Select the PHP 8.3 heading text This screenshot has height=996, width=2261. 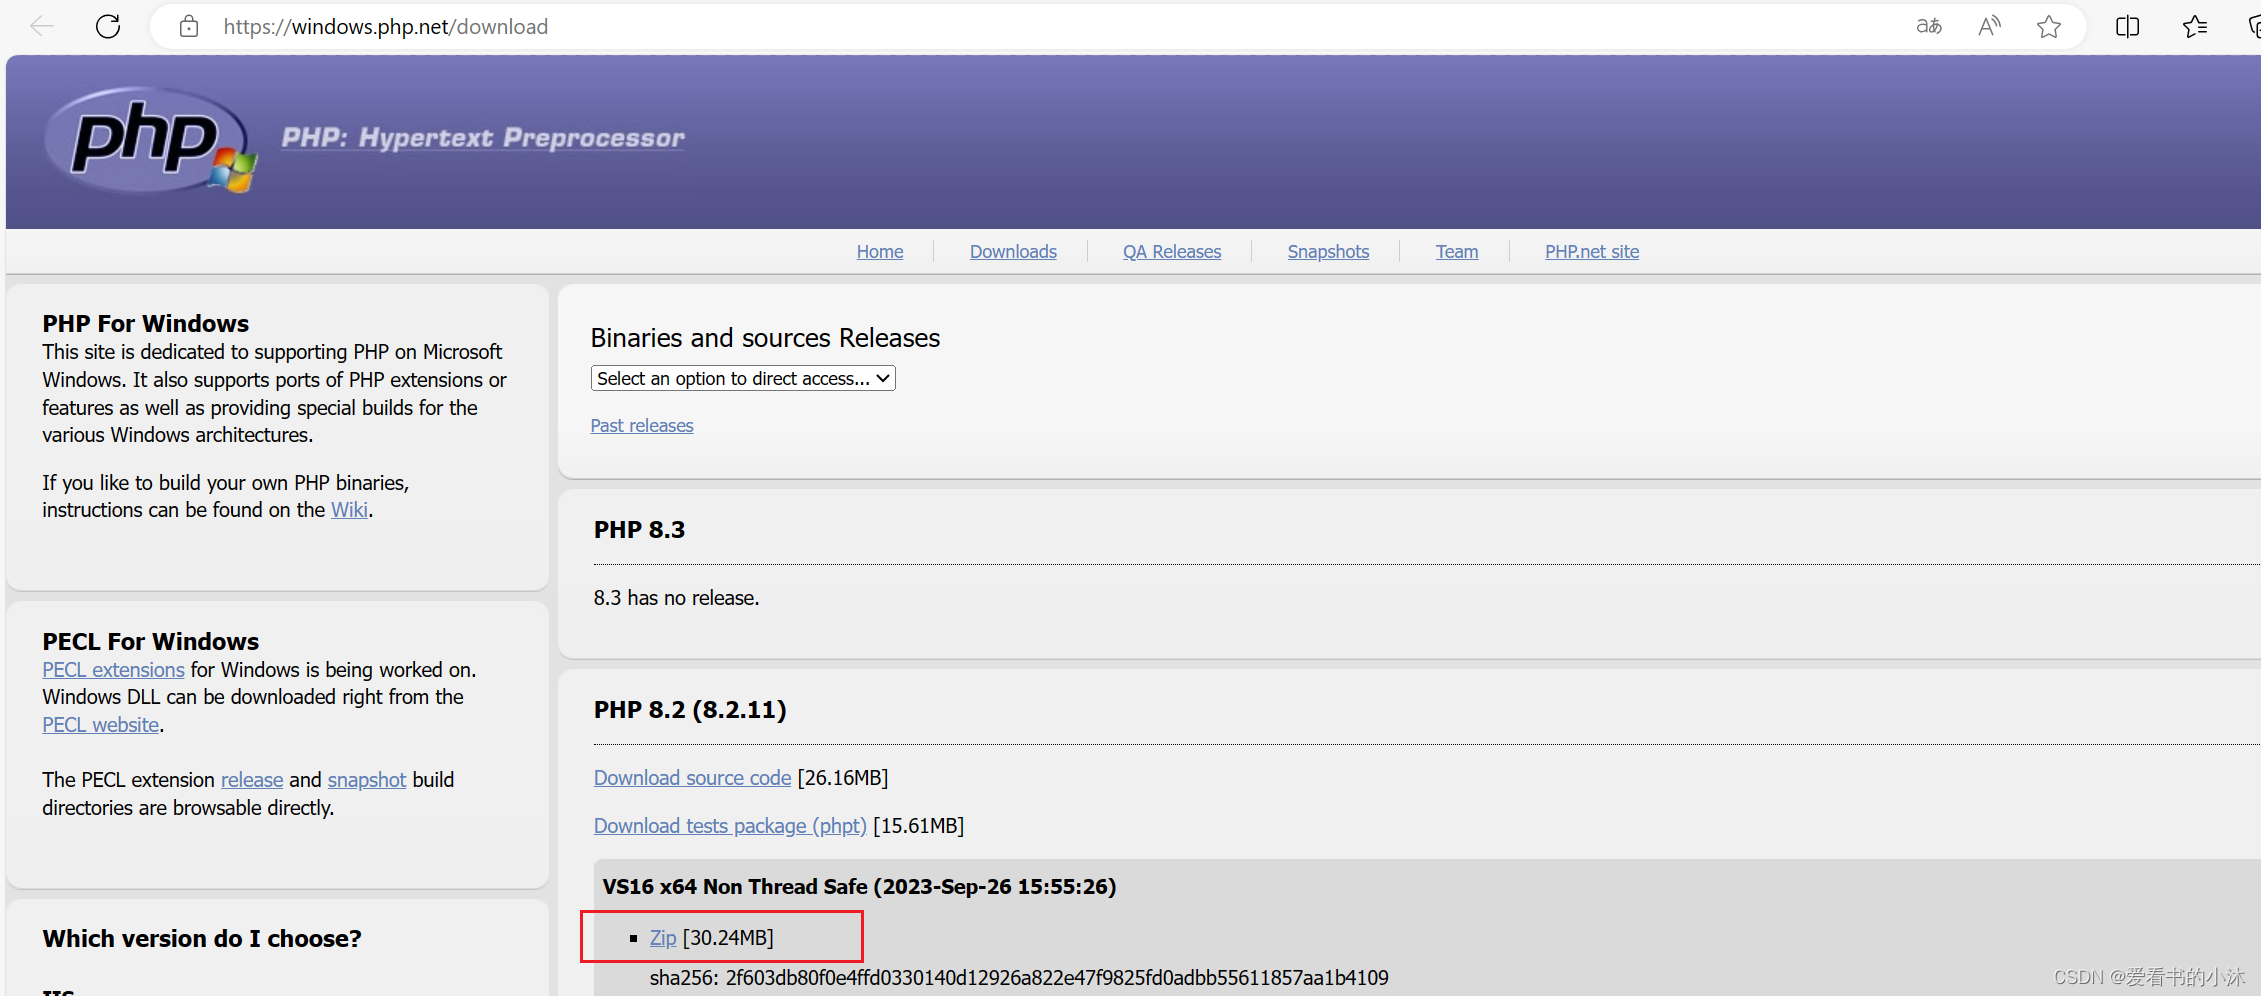(639, 530)
